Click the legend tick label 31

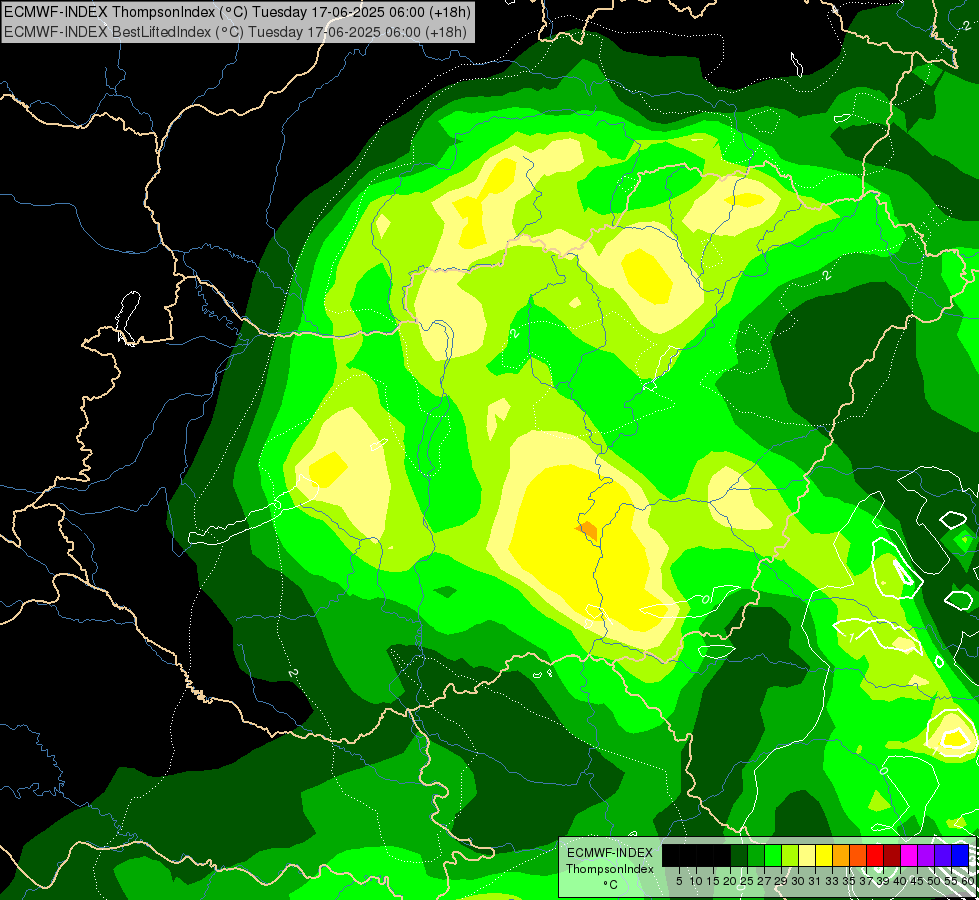click(x=815, y=881)
